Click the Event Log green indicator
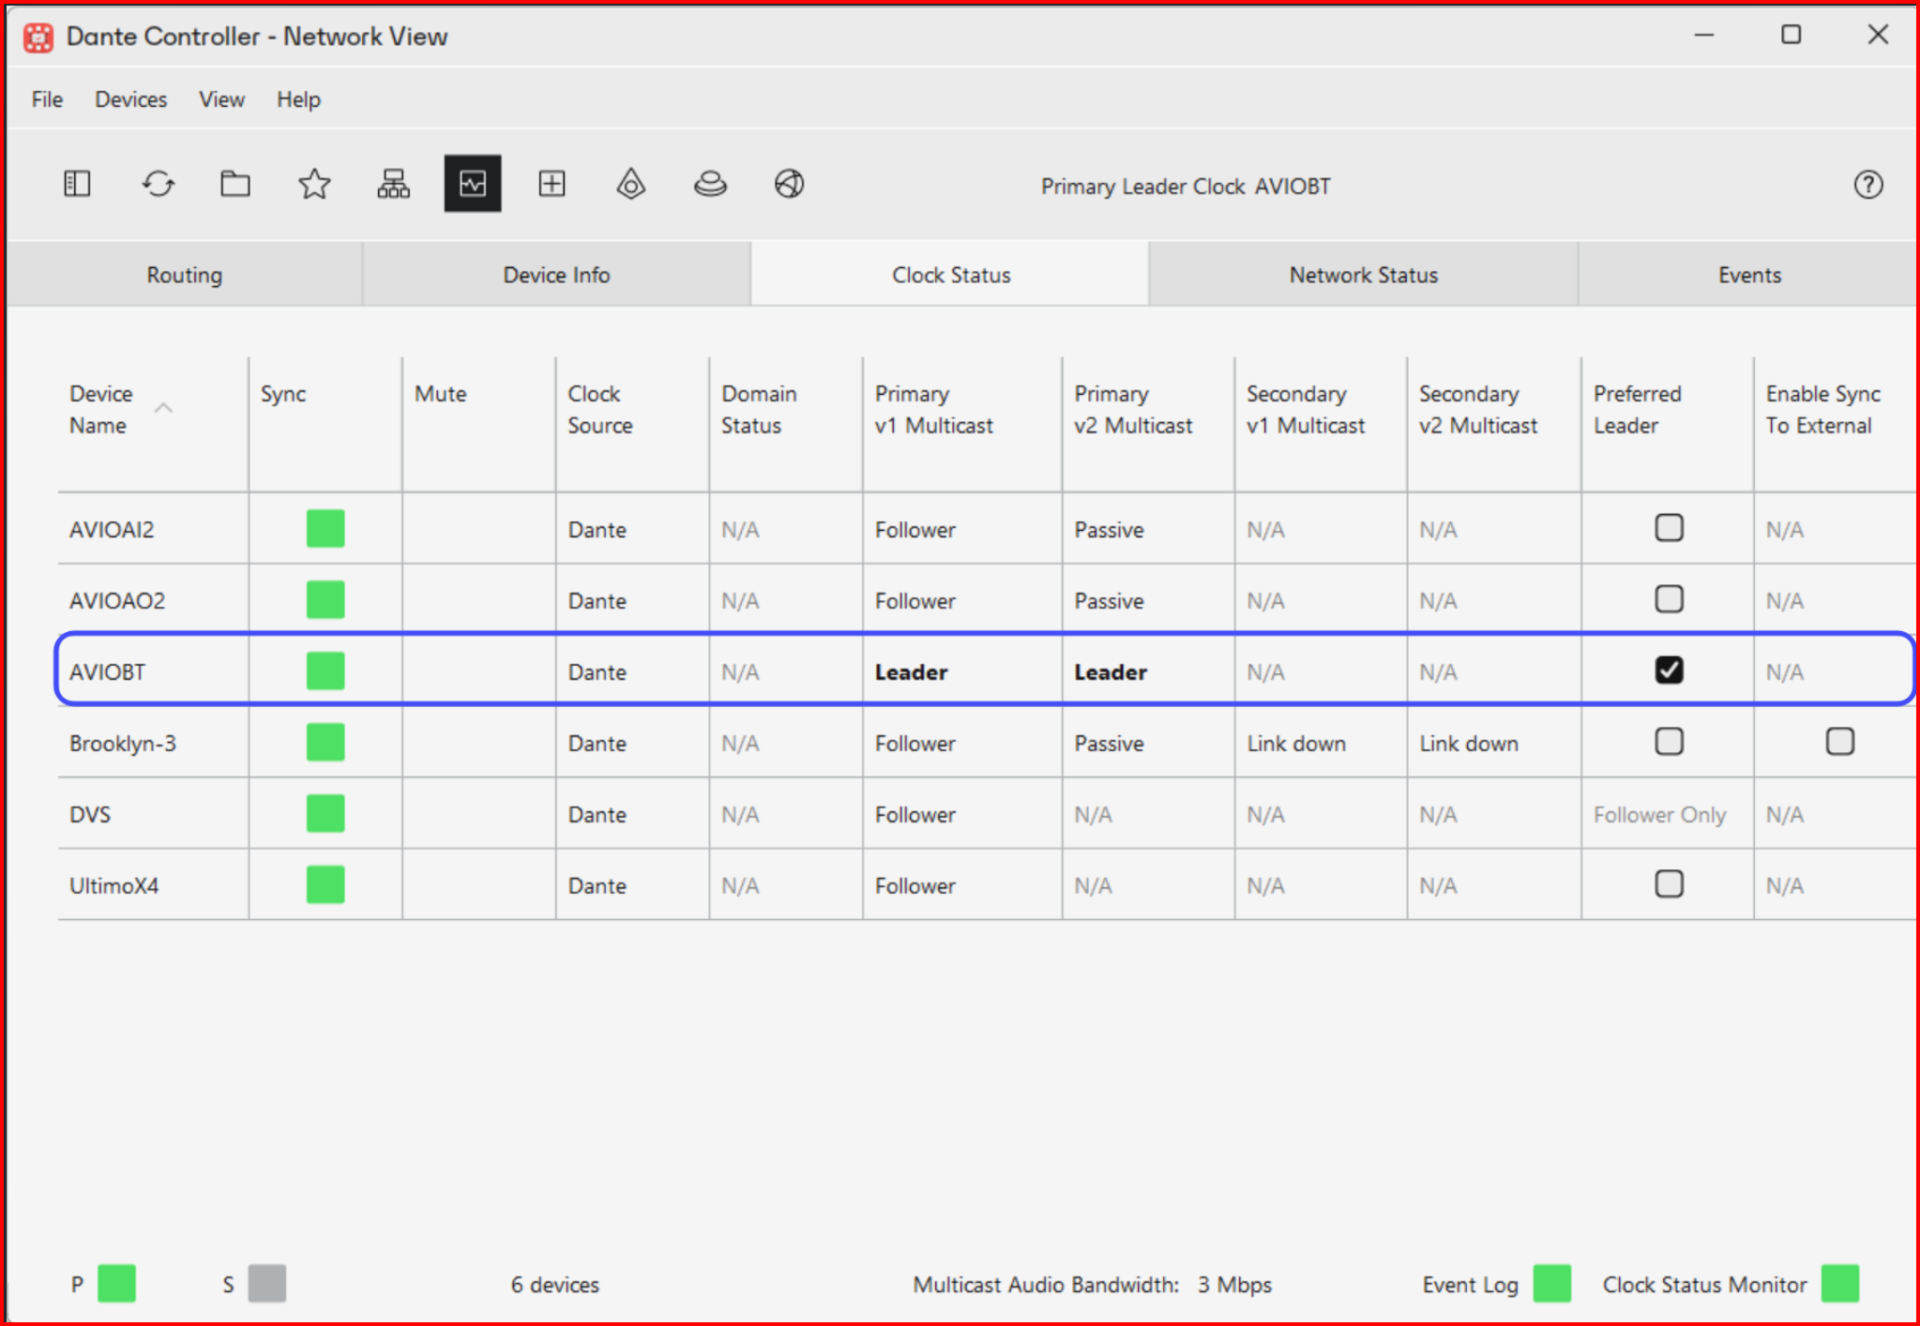 (x=1551, y=1283)
